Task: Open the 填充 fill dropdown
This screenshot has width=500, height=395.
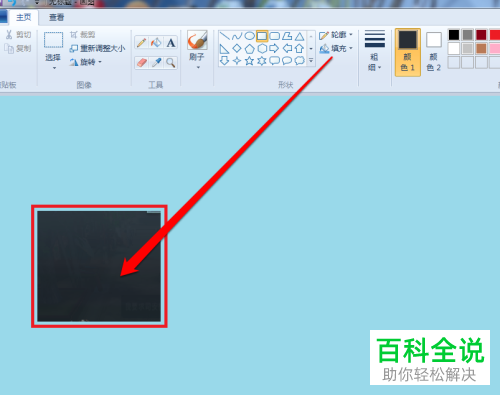Action: 336,49
